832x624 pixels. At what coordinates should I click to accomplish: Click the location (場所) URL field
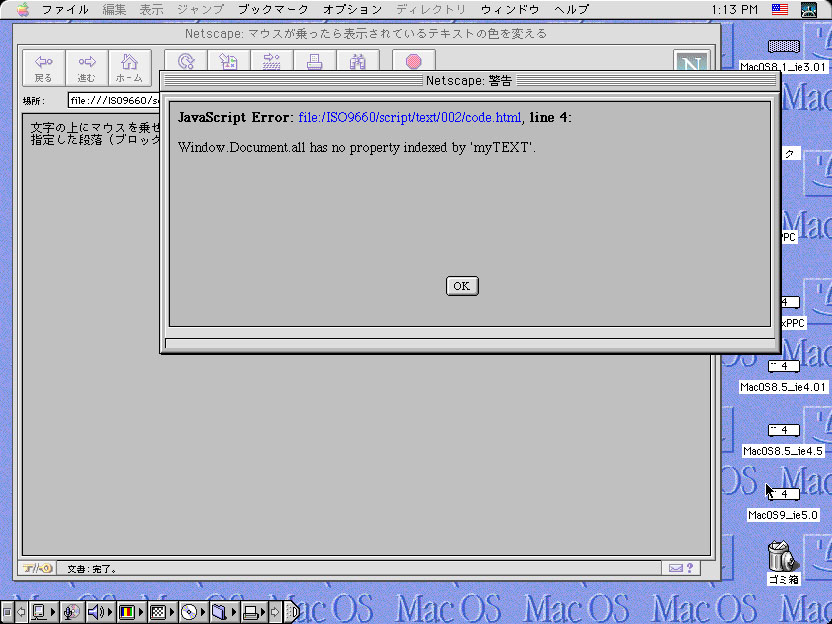[x=114, y=100]
